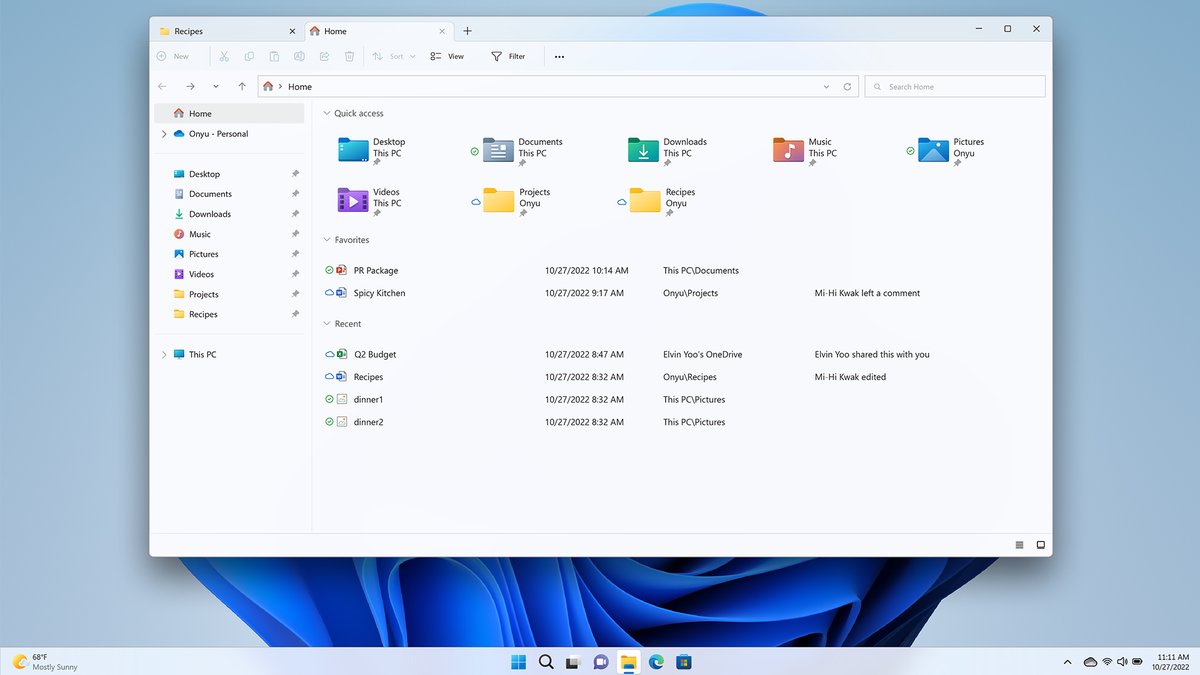The width and height of the screenshot is (1200, 675).
Task: Go back with the back arrow
Action: pos(163,87)
